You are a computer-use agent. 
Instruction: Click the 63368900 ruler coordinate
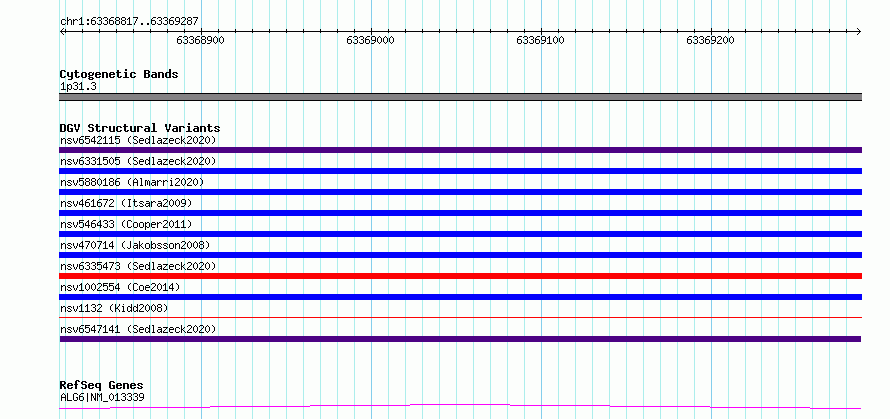pyautogui.click(x=200, y=40)
